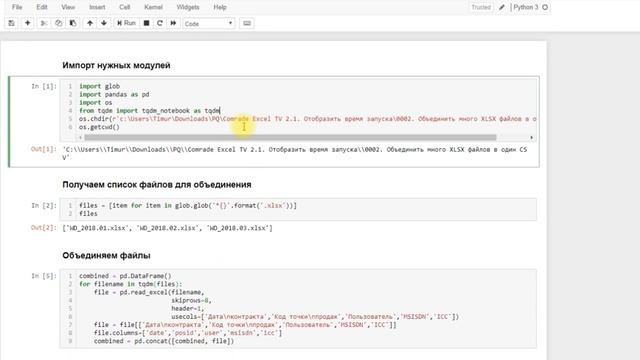Click the Trusted notebook indicator
This screenshot has width=640, height=360.
[481, 7]
